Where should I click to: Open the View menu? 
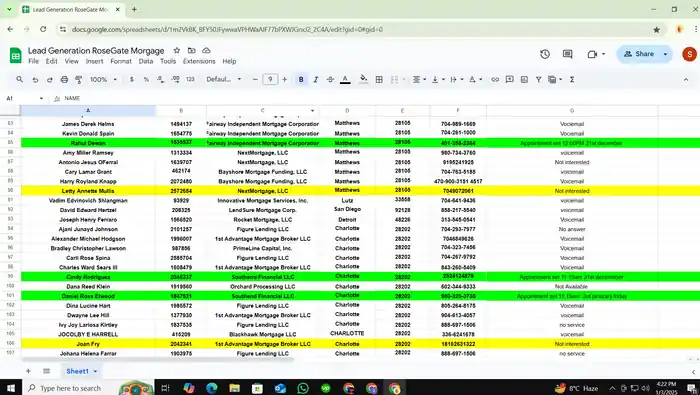71,61
